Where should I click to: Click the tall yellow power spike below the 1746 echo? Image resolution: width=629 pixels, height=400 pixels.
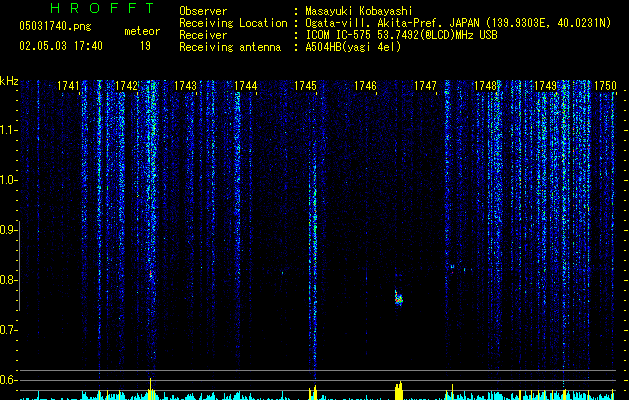(x=398, y=390)
